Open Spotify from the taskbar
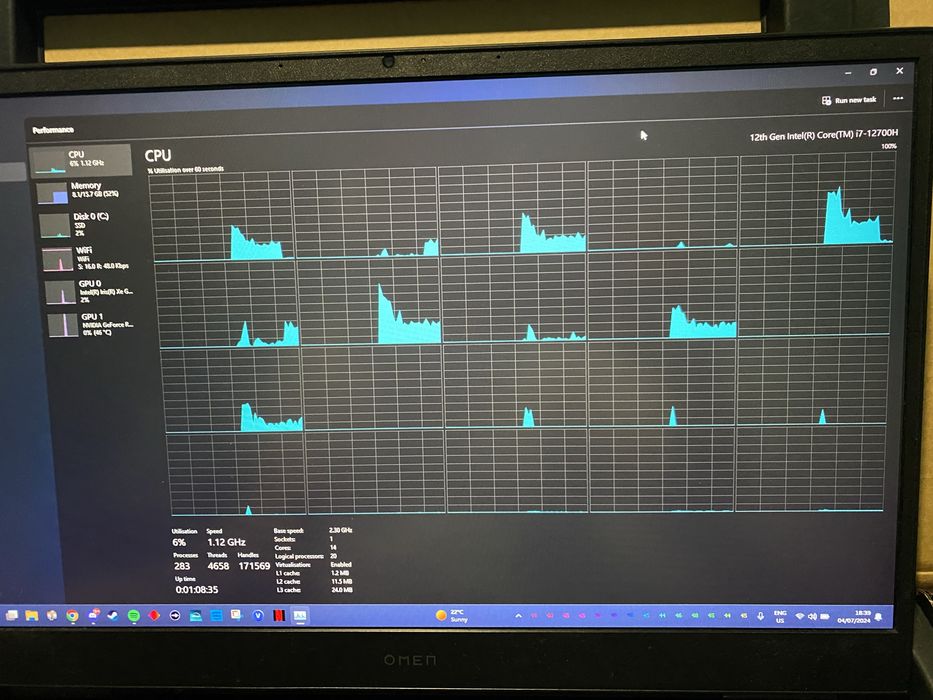This screenshot has height=700, width=933. [x=133, y=616]
